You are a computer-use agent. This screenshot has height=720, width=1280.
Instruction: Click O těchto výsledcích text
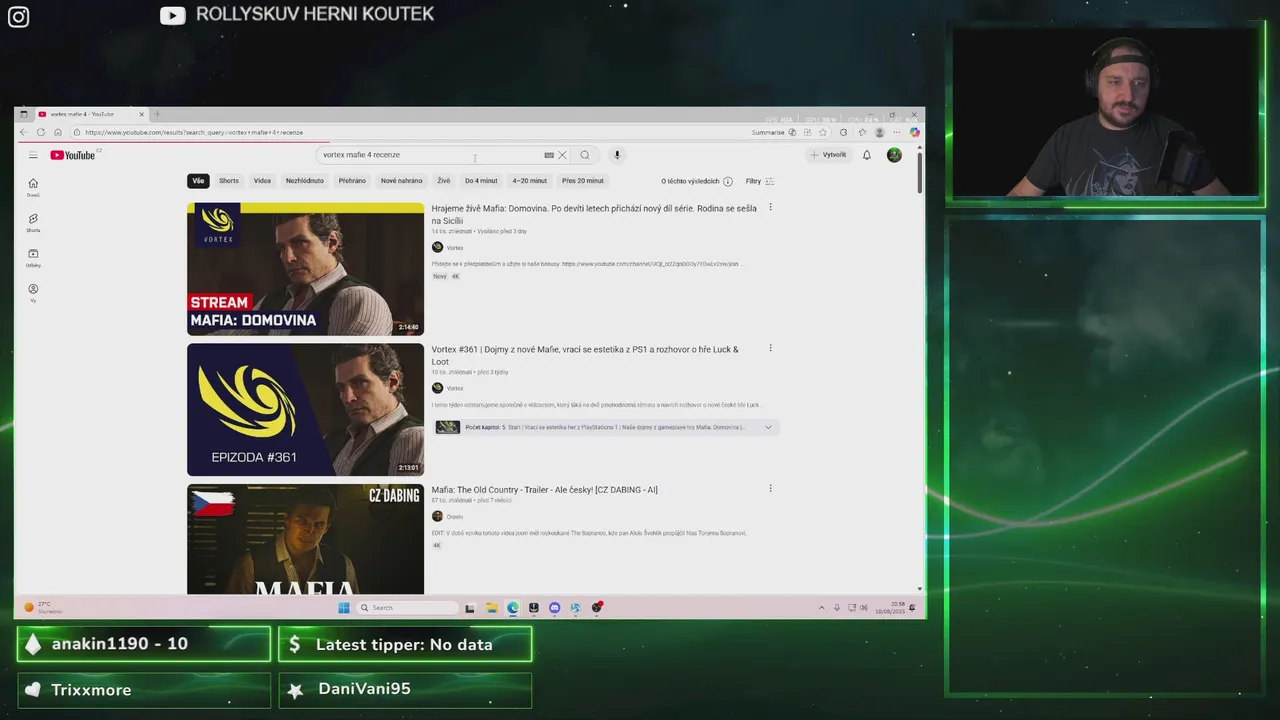[x=690, y=181]
